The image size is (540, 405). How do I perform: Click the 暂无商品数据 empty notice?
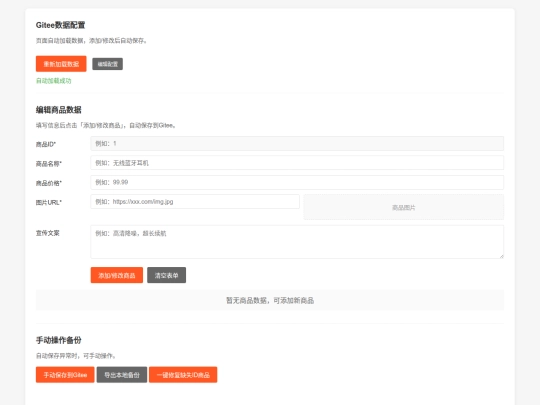270,300
